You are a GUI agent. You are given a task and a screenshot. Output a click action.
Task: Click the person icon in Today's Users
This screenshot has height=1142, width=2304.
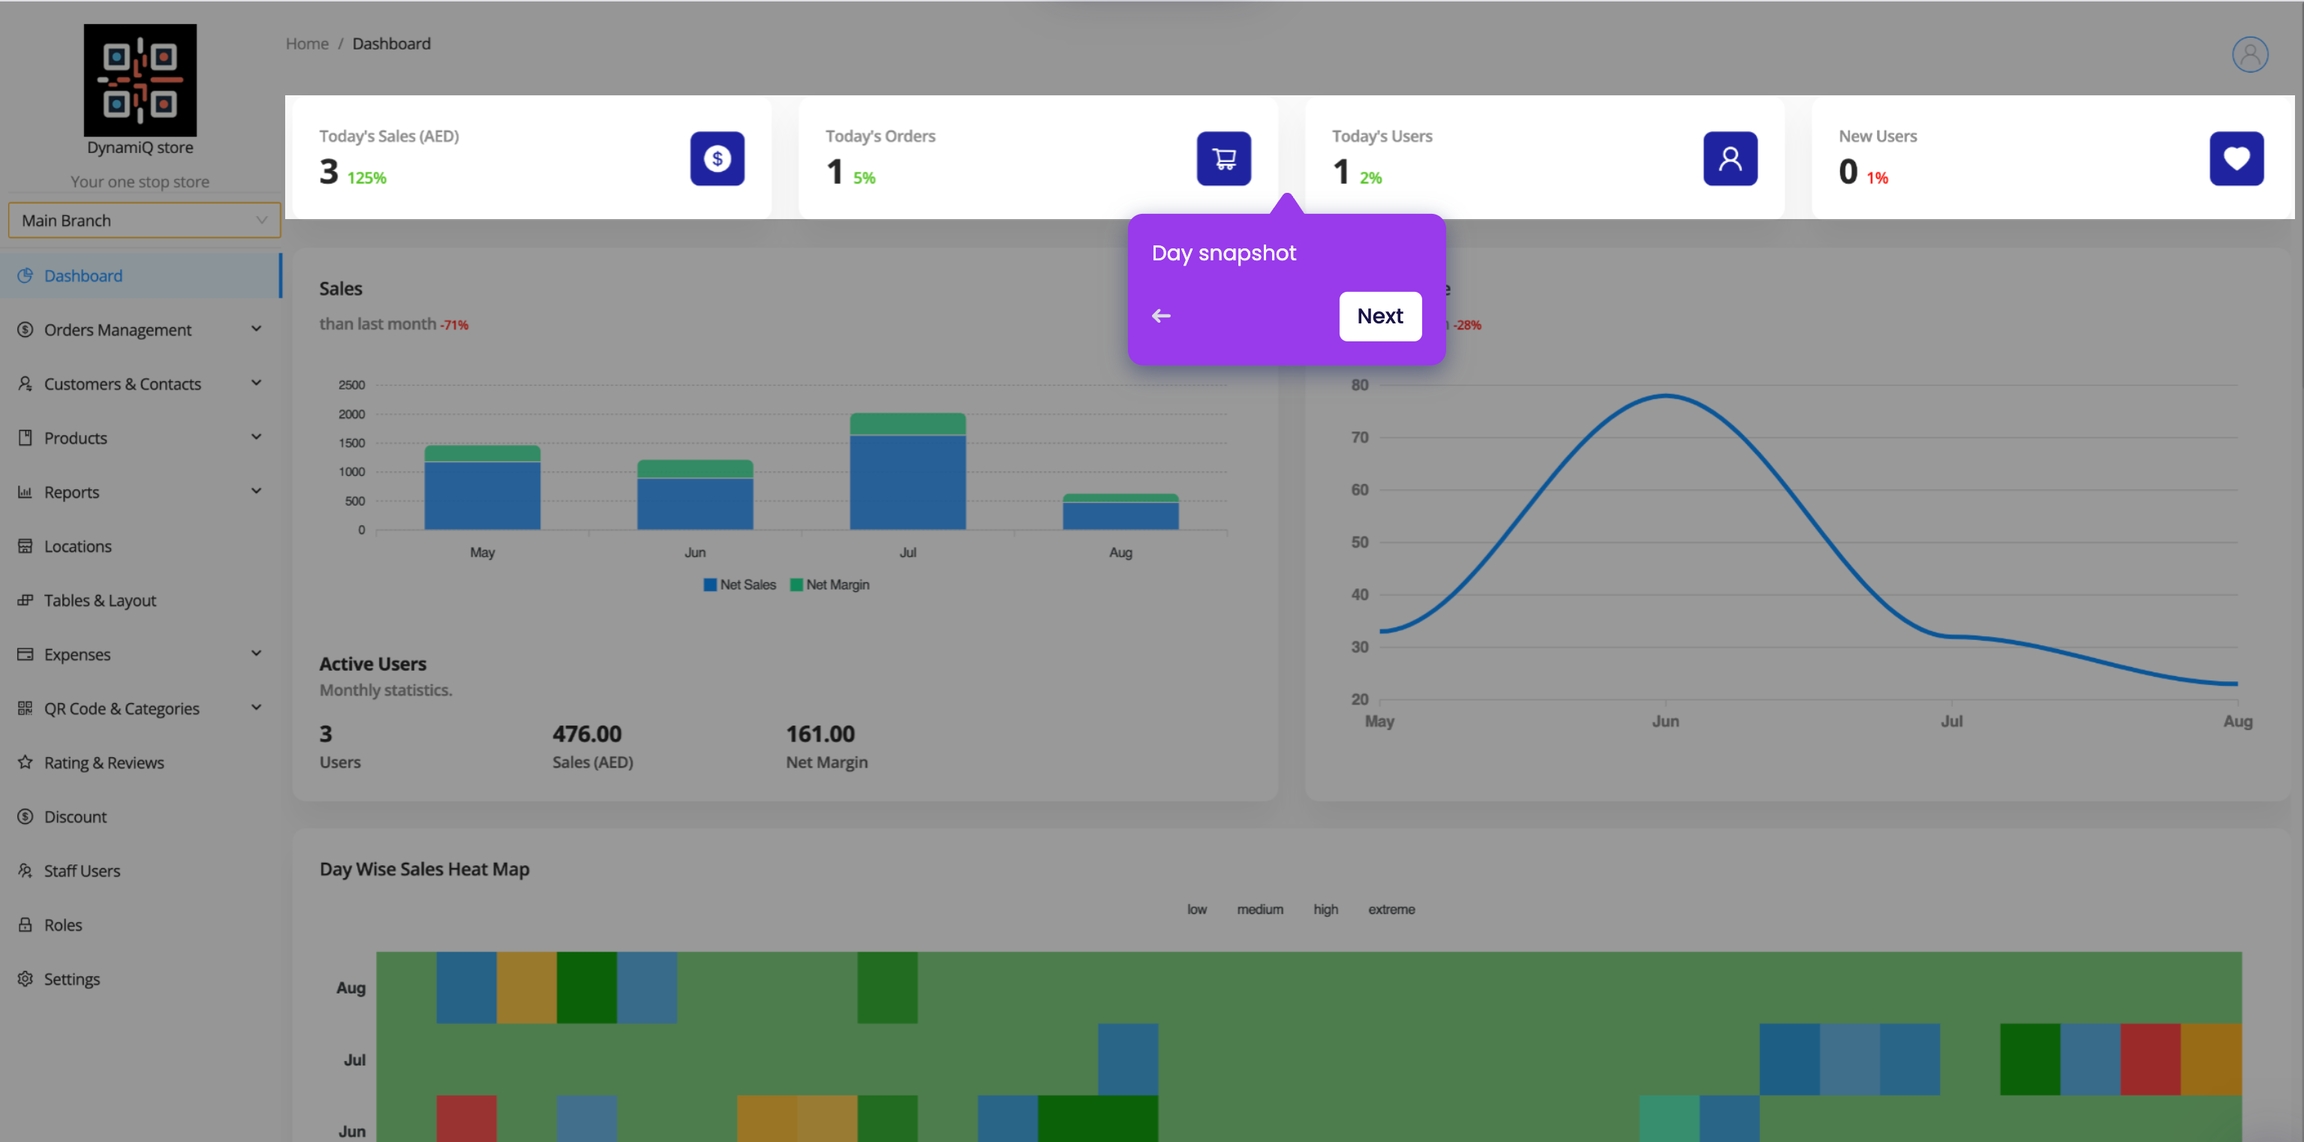[x=1729, y=158]
